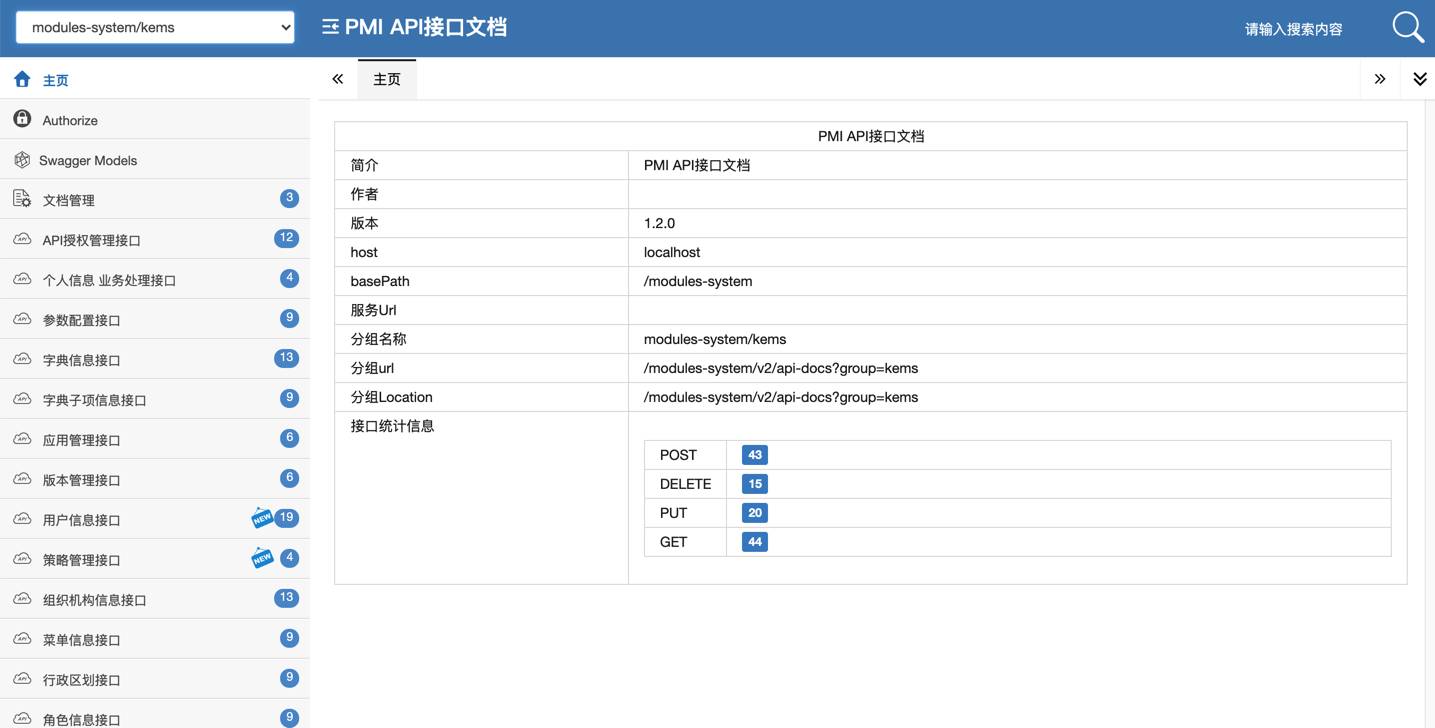Click the PMI API接口文档 header title

[x=426, y=27]
